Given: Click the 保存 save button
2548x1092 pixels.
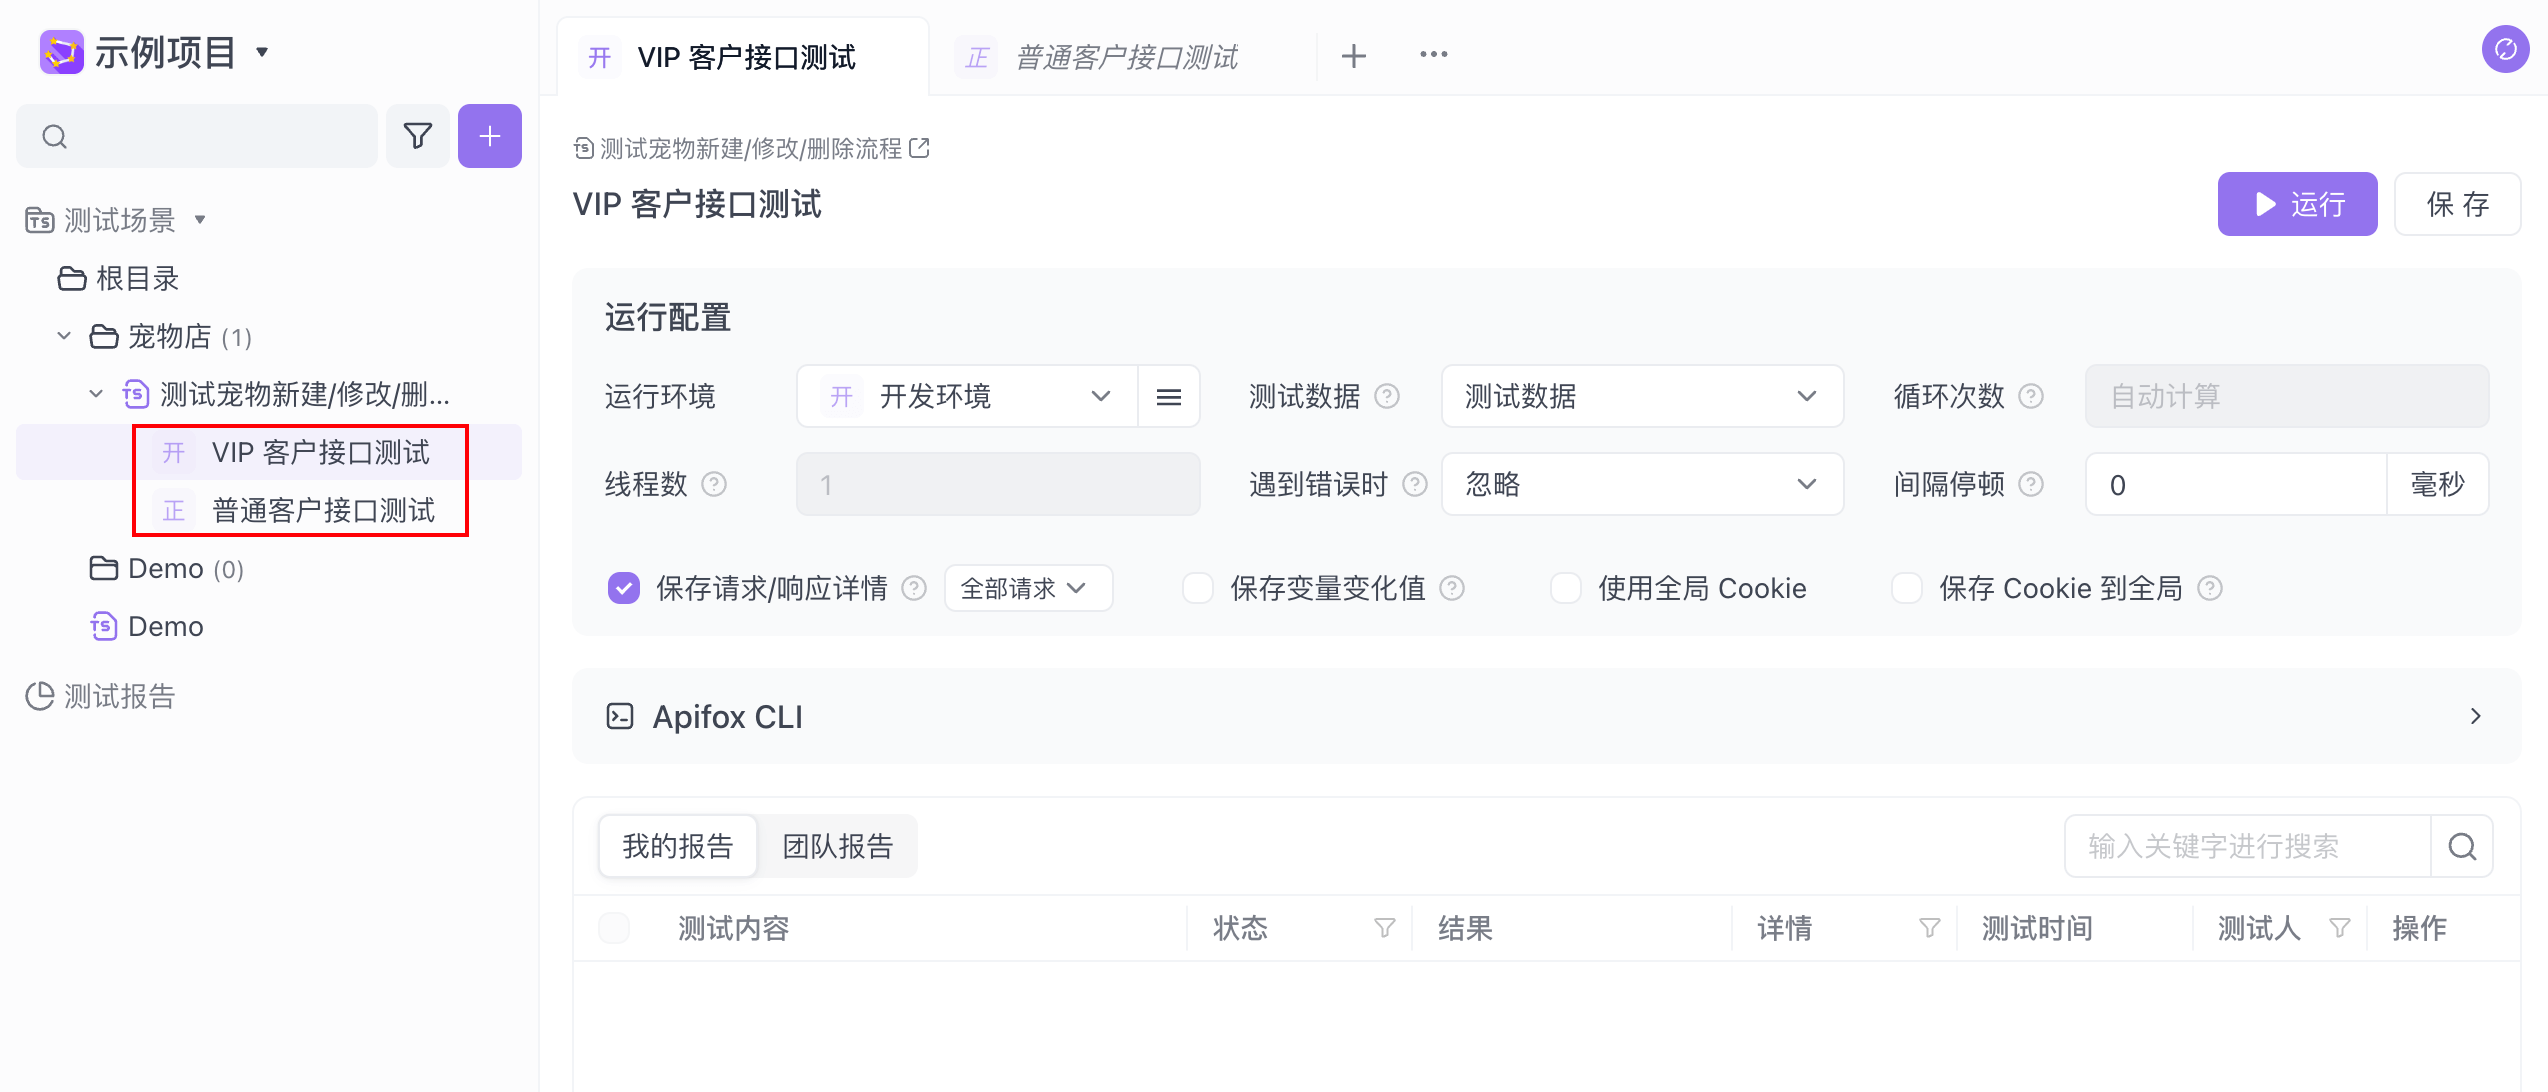Looking at the screenshot, I should point(2457,205).
